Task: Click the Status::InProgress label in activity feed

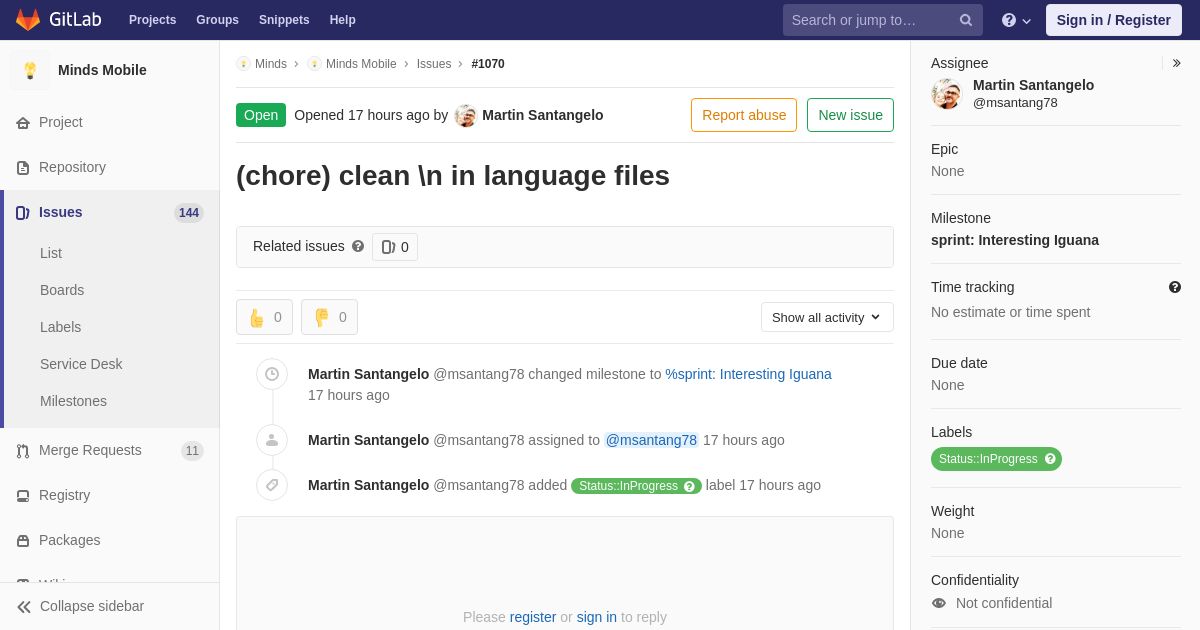Action: [x=636, y=486]
